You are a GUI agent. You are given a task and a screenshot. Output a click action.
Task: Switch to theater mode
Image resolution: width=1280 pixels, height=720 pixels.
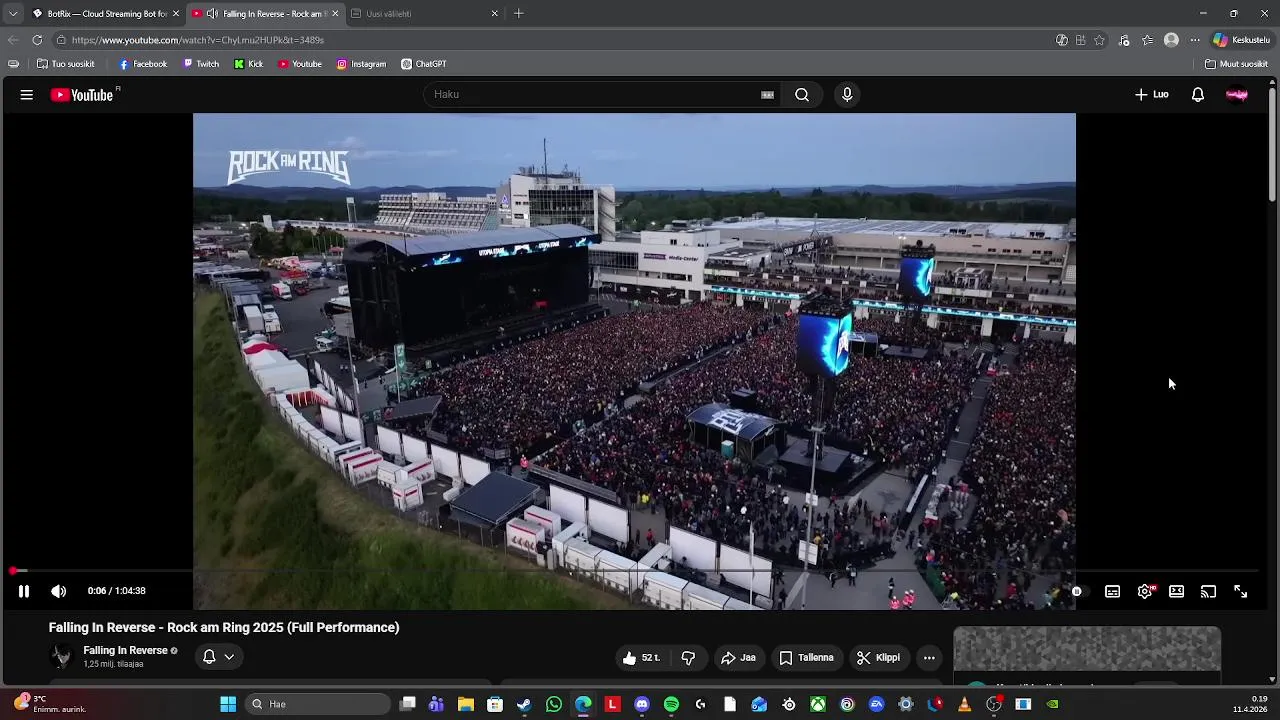[x=1177, y=592]
